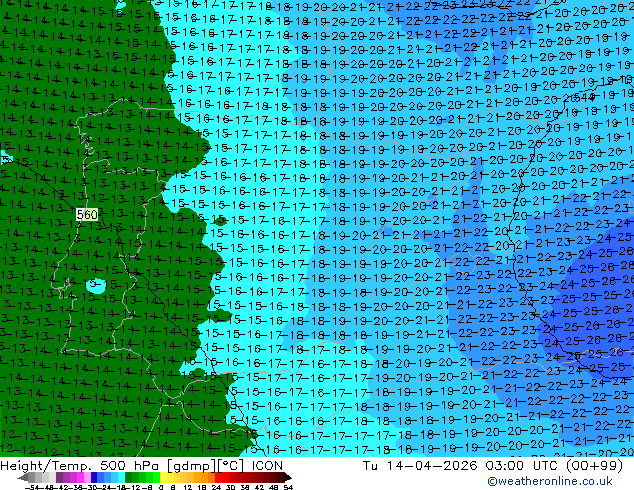Click the left arrow end of color scale
Screen dimensions: 634x490
[23, 477]
